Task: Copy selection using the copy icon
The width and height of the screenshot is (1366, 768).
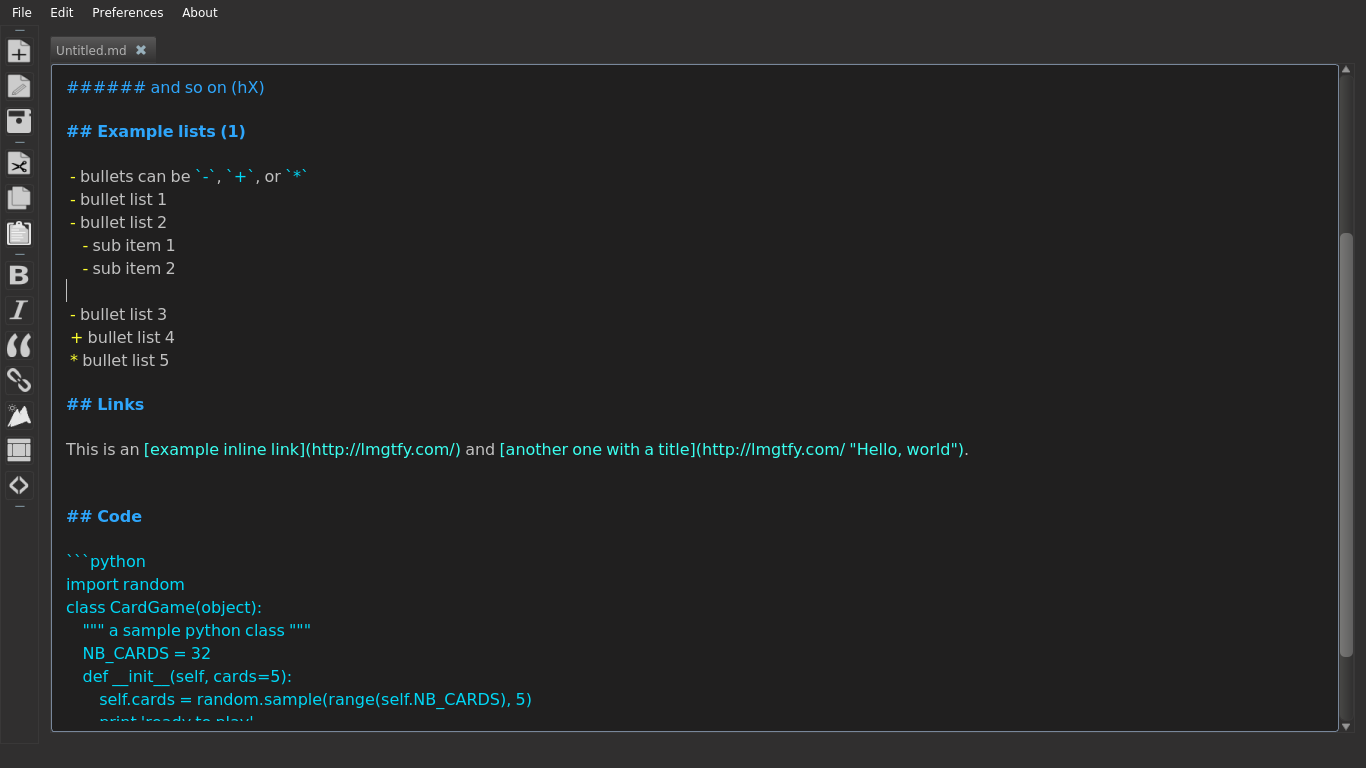Action: [x=19, y=198]
